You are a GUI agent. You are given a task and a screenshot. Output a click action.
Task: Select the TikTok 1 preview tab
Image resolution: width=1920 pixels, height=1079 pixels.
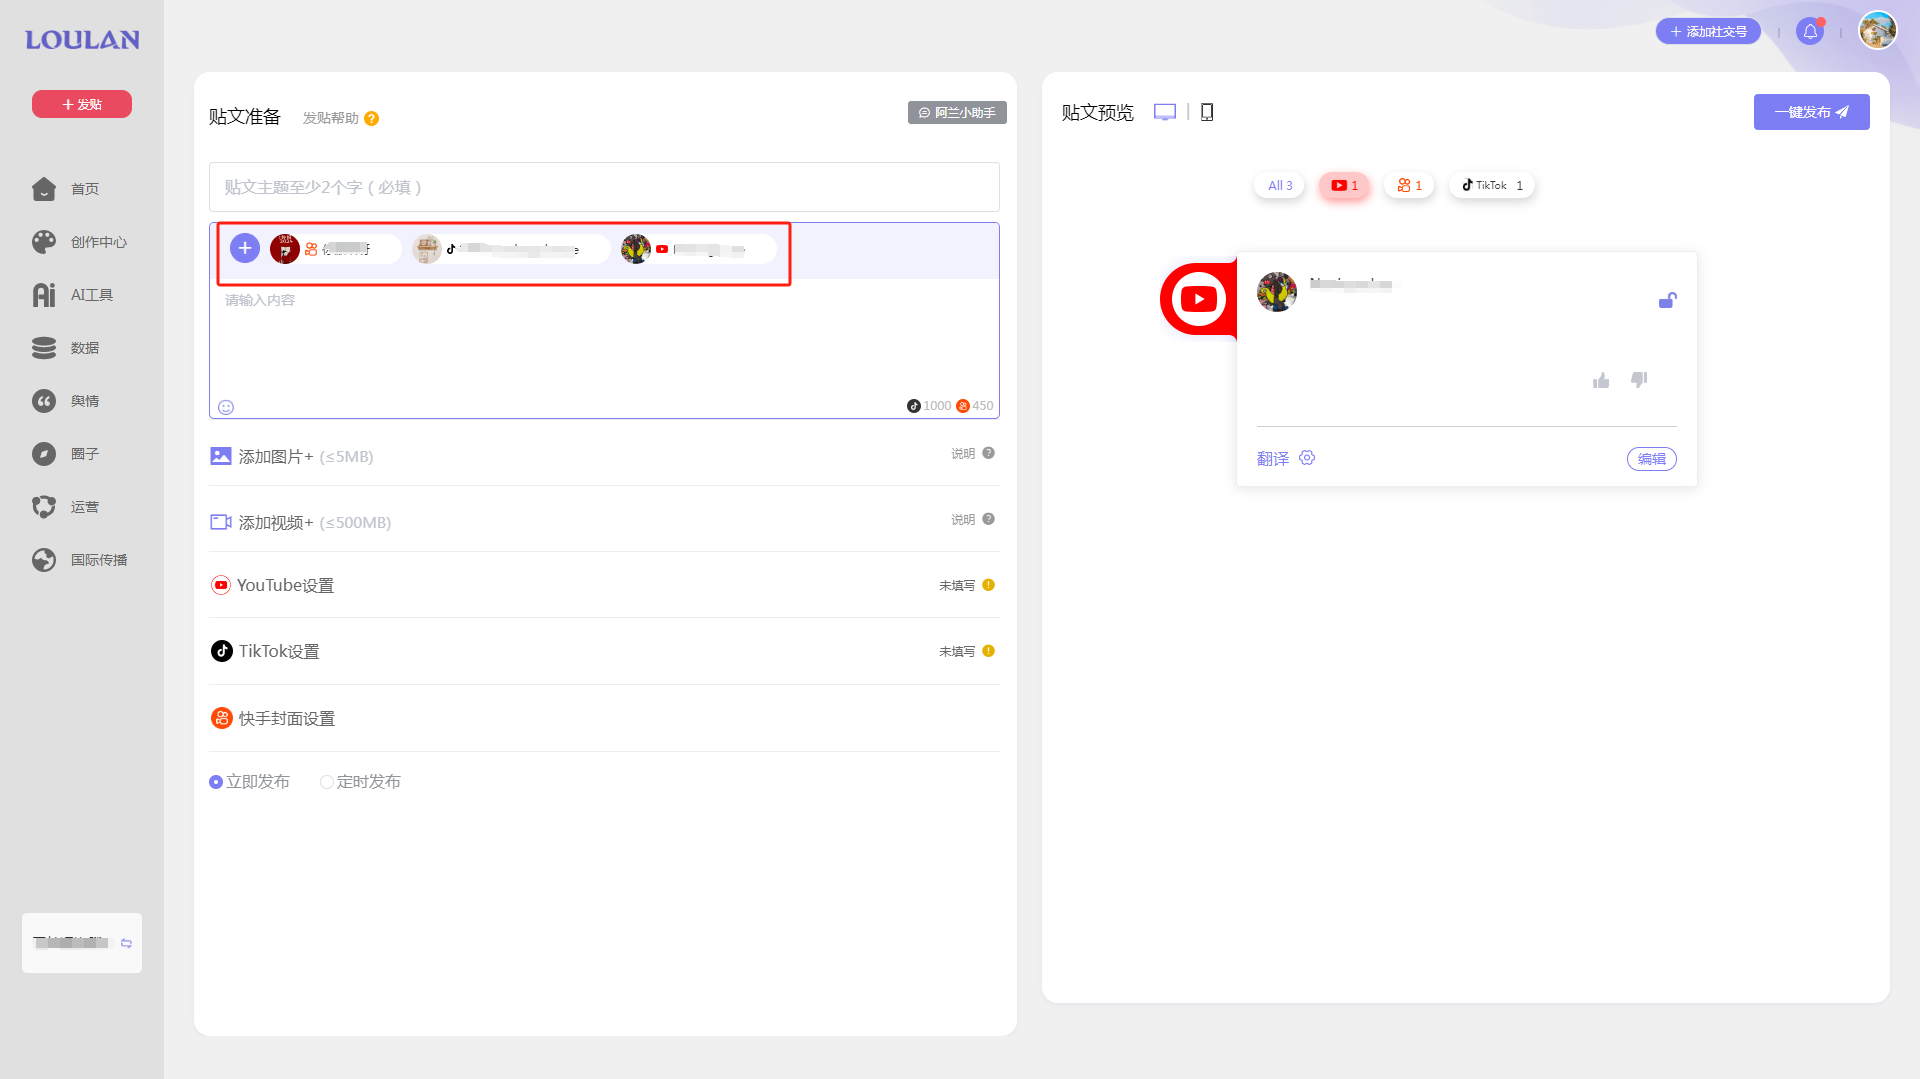[1492, 185]
